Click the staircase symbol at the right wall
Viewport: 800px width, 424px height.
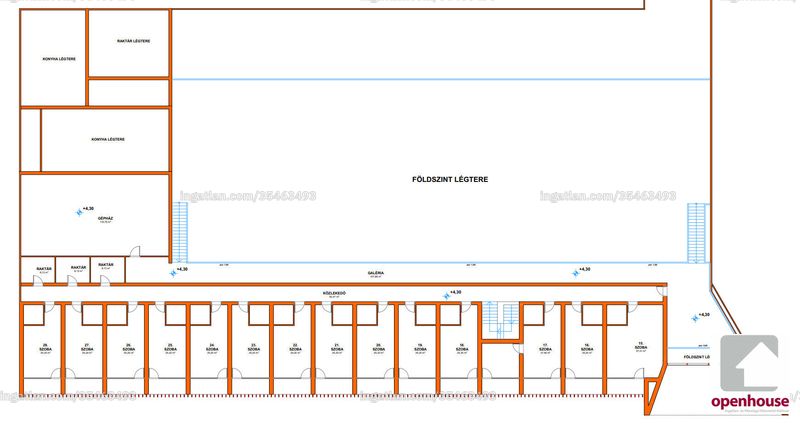tap(695, 233)
